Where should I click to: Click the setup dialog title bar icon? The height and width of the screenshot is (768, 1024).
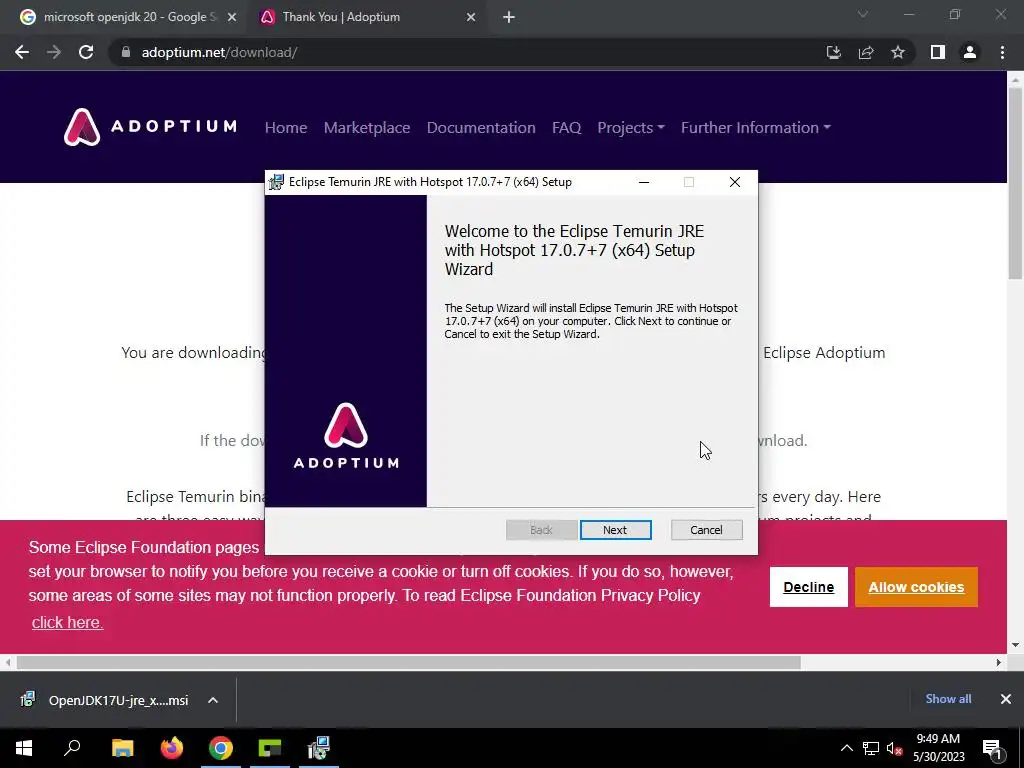pos(277,182)
